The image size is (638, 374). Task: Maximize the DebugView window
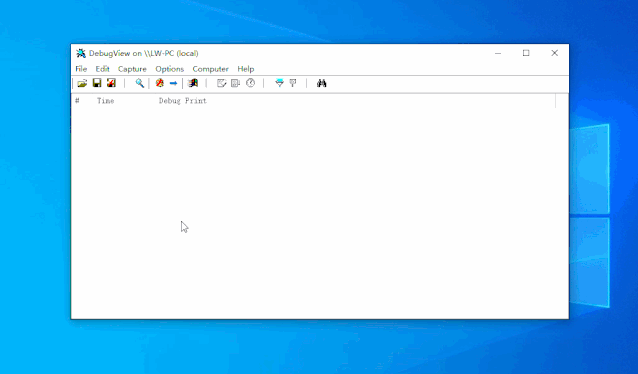coord(526,53)
